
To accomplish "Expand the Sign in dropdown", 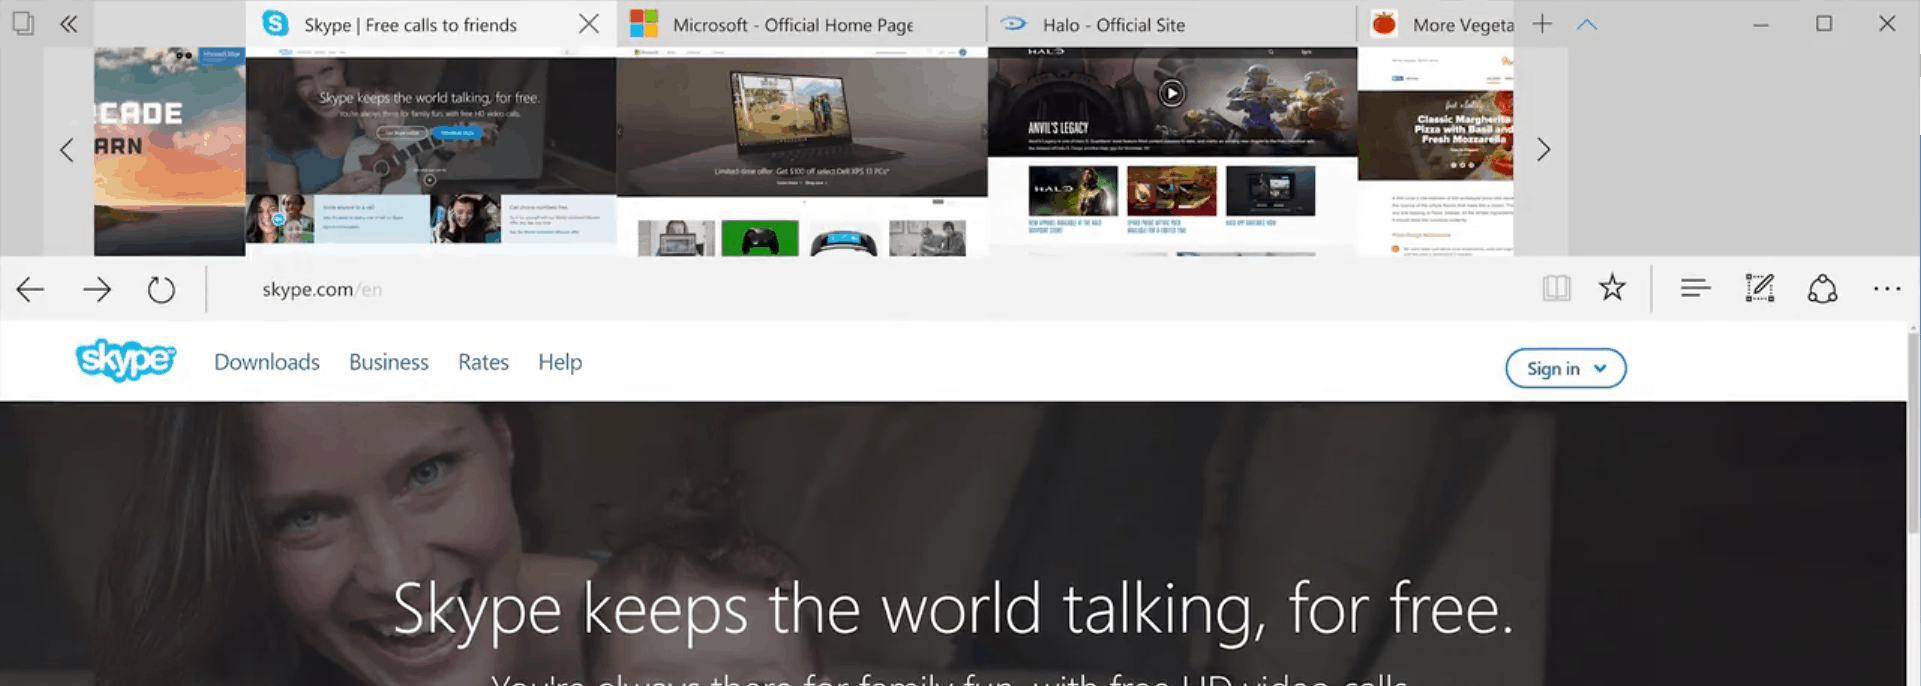I will pyautogui.click(x=1566, y=368).
